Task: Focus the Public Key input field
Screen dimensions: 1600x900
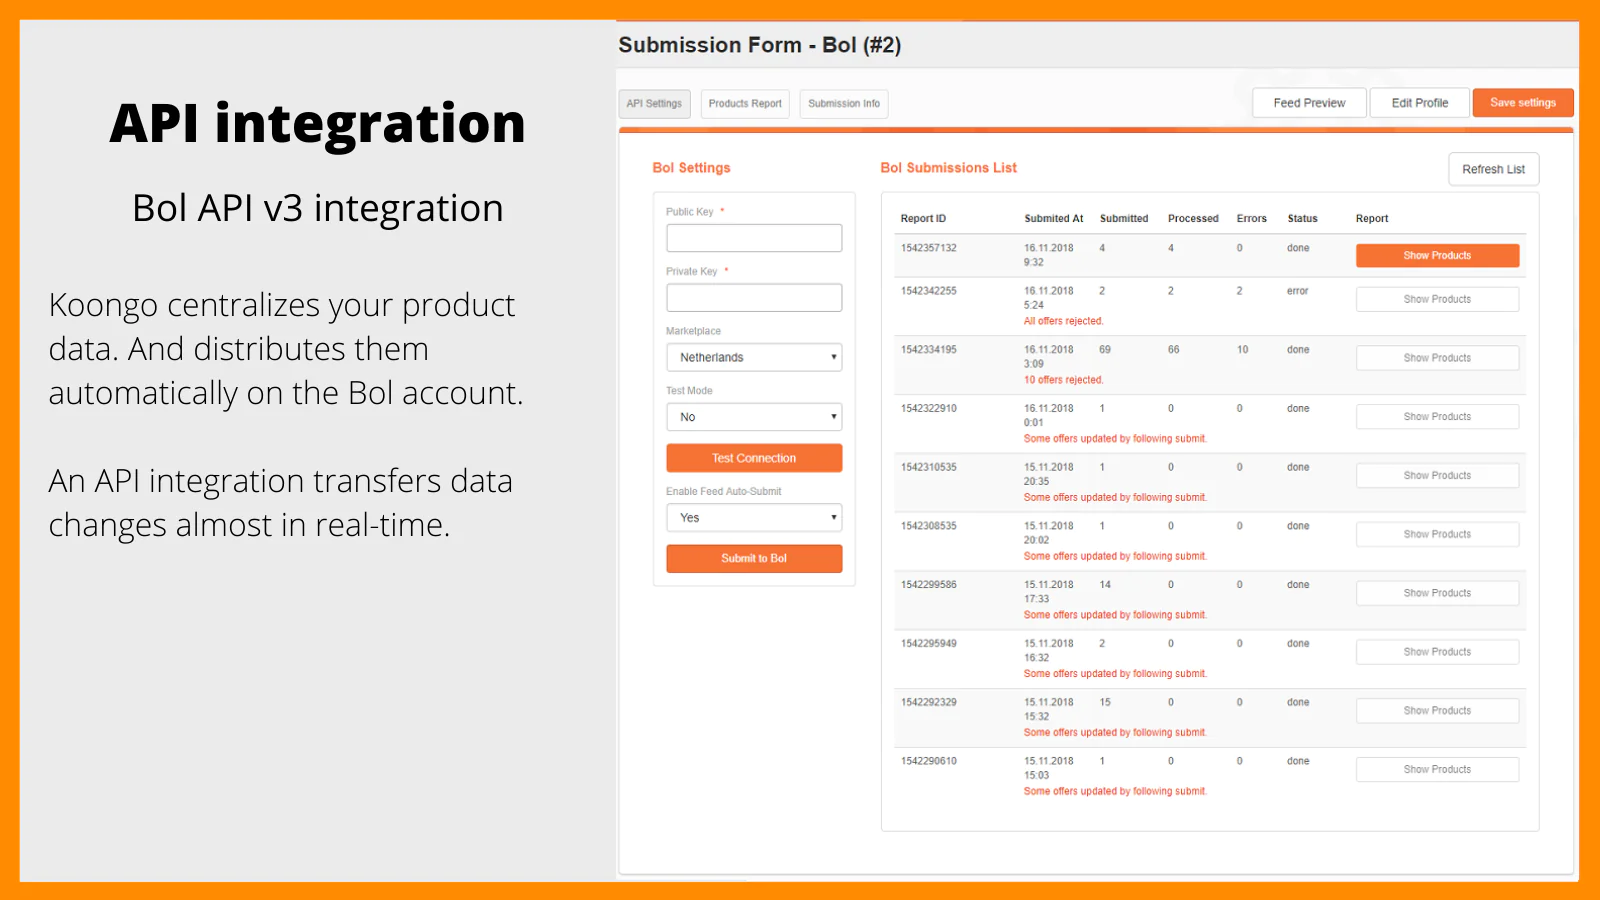Action: click(x=754, y=238)
